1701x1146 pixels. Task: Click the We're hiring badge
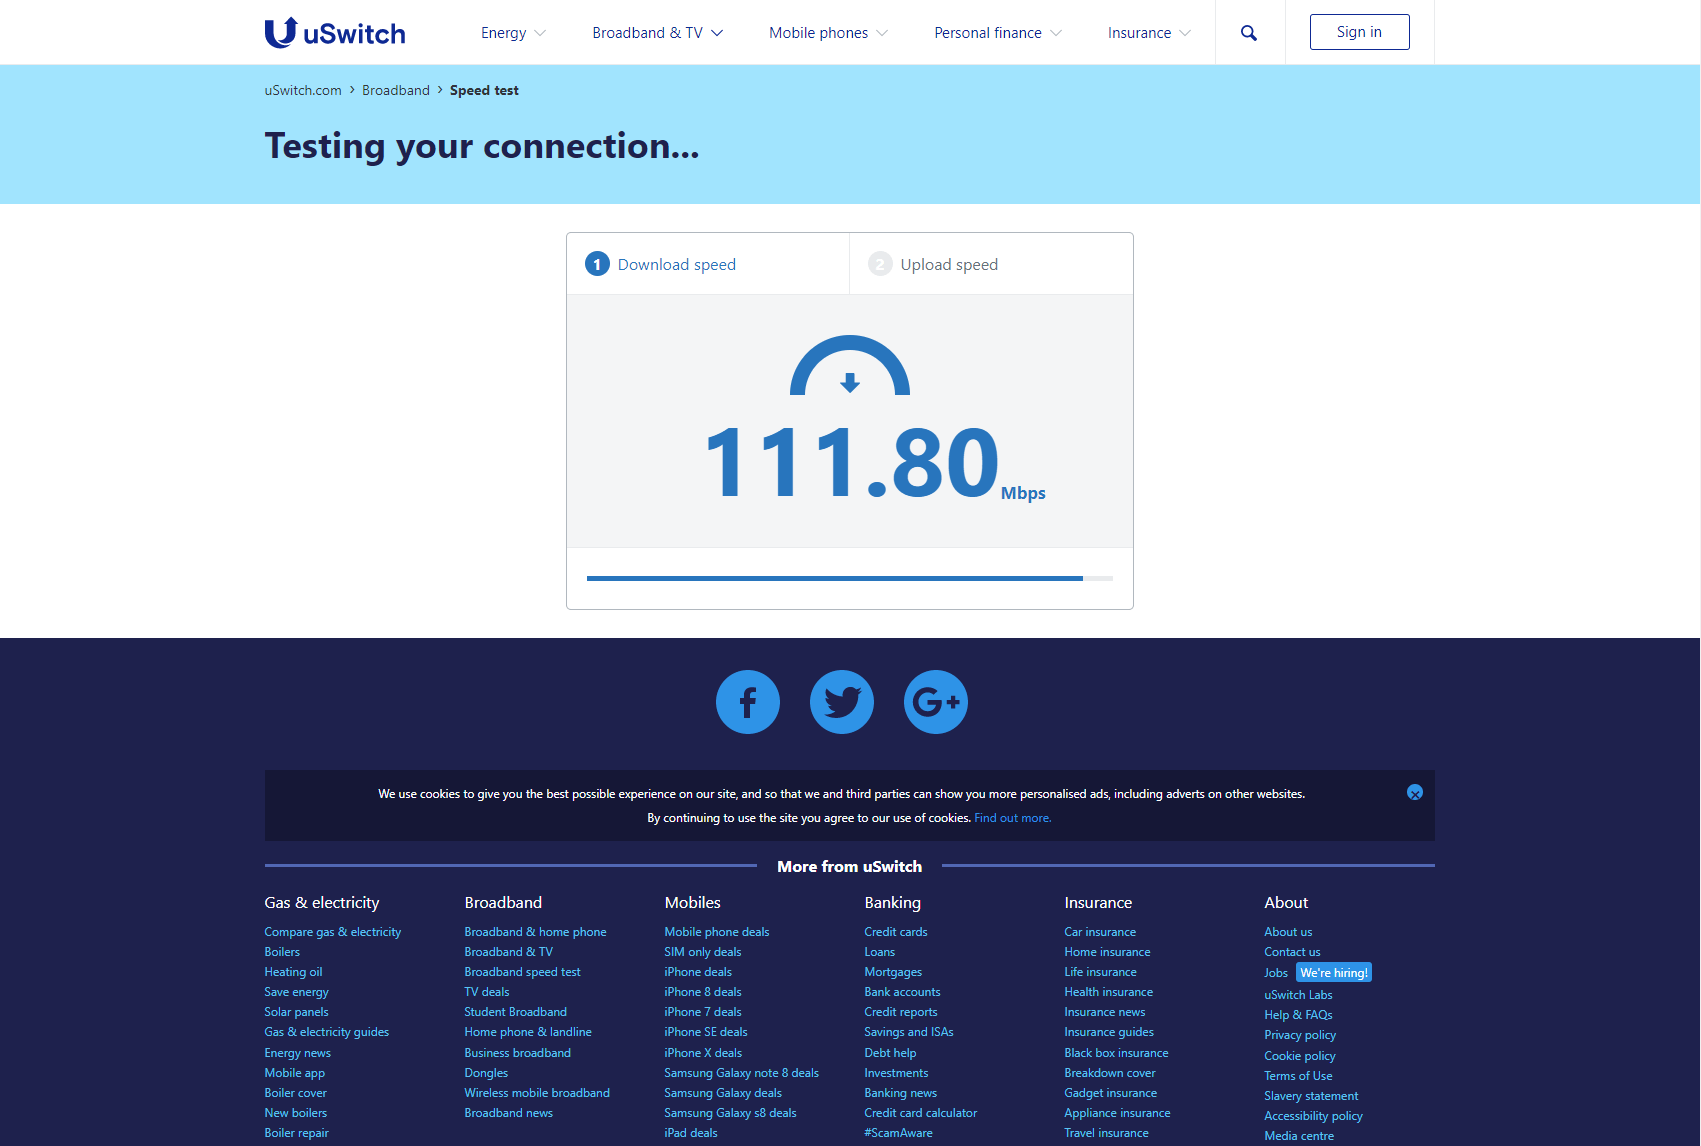[1334, 973]
